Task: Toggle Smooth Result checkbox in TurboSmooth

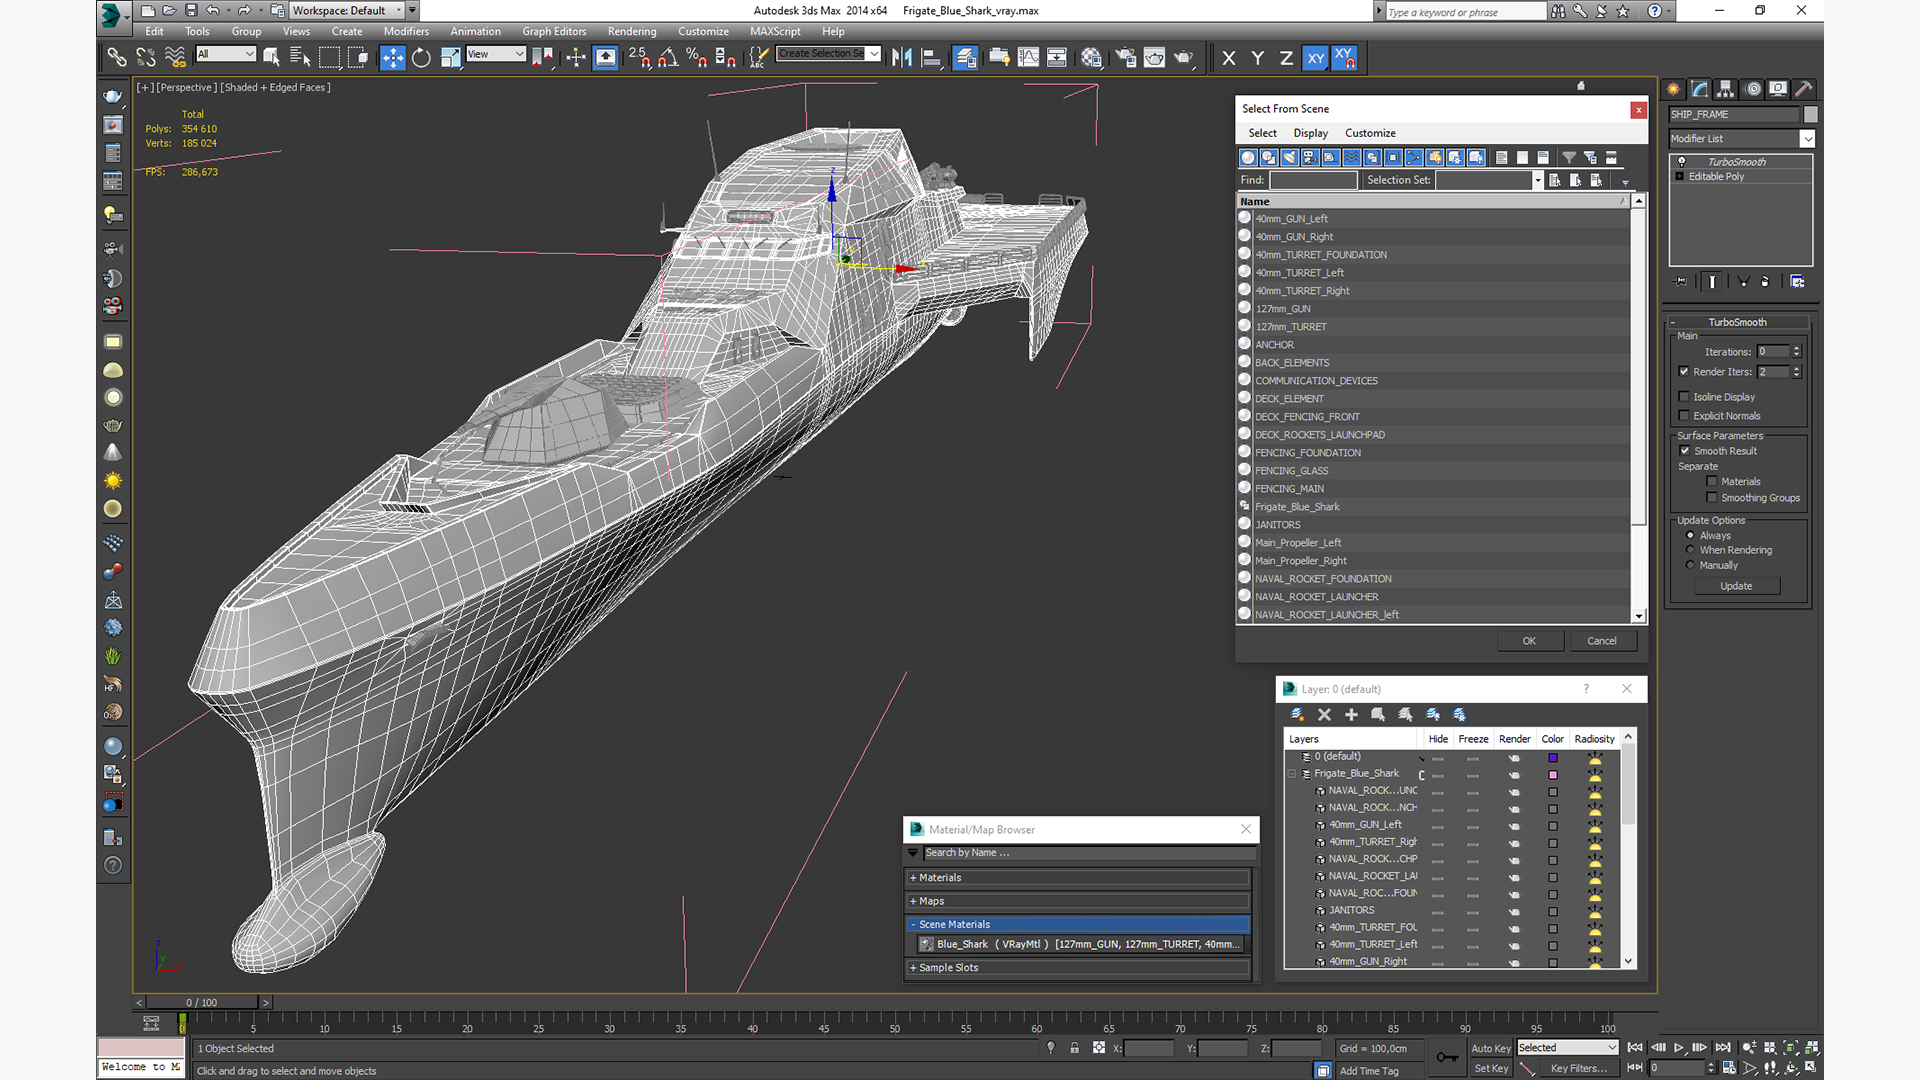Action: pos(1687,451)
